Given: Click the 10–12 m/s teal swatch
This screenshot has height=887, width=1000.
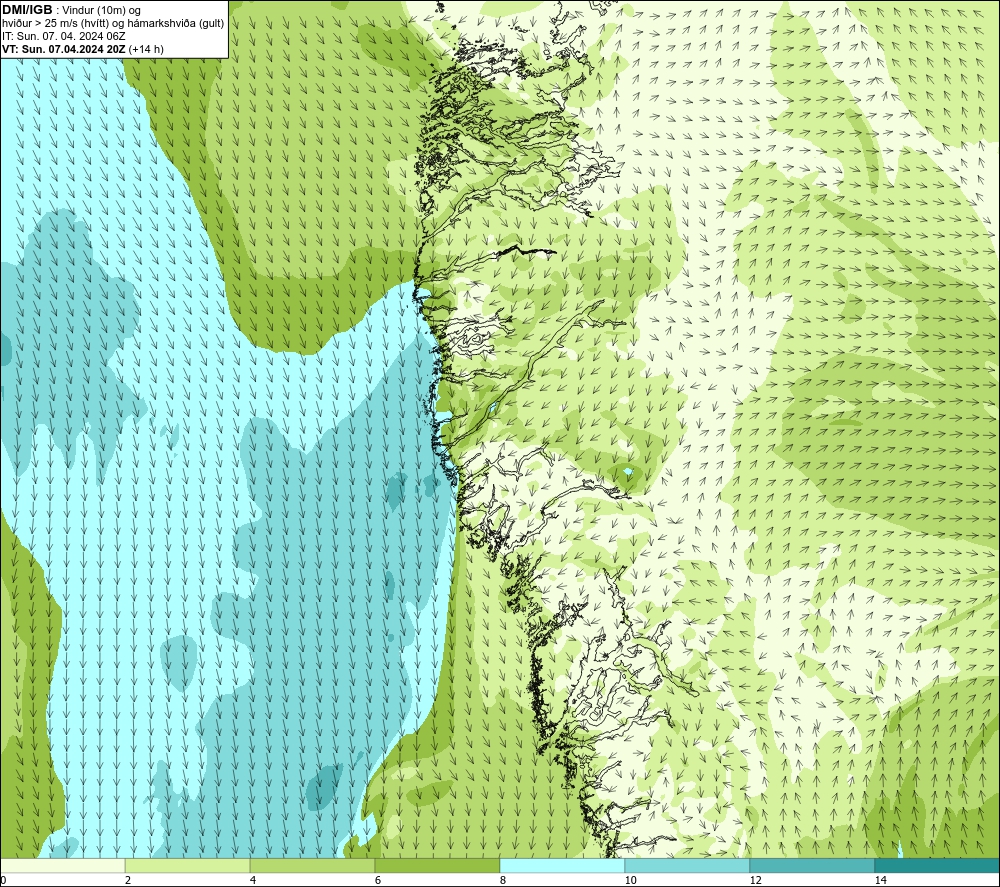Looking at the screenshot, I should tap(688, 866).
